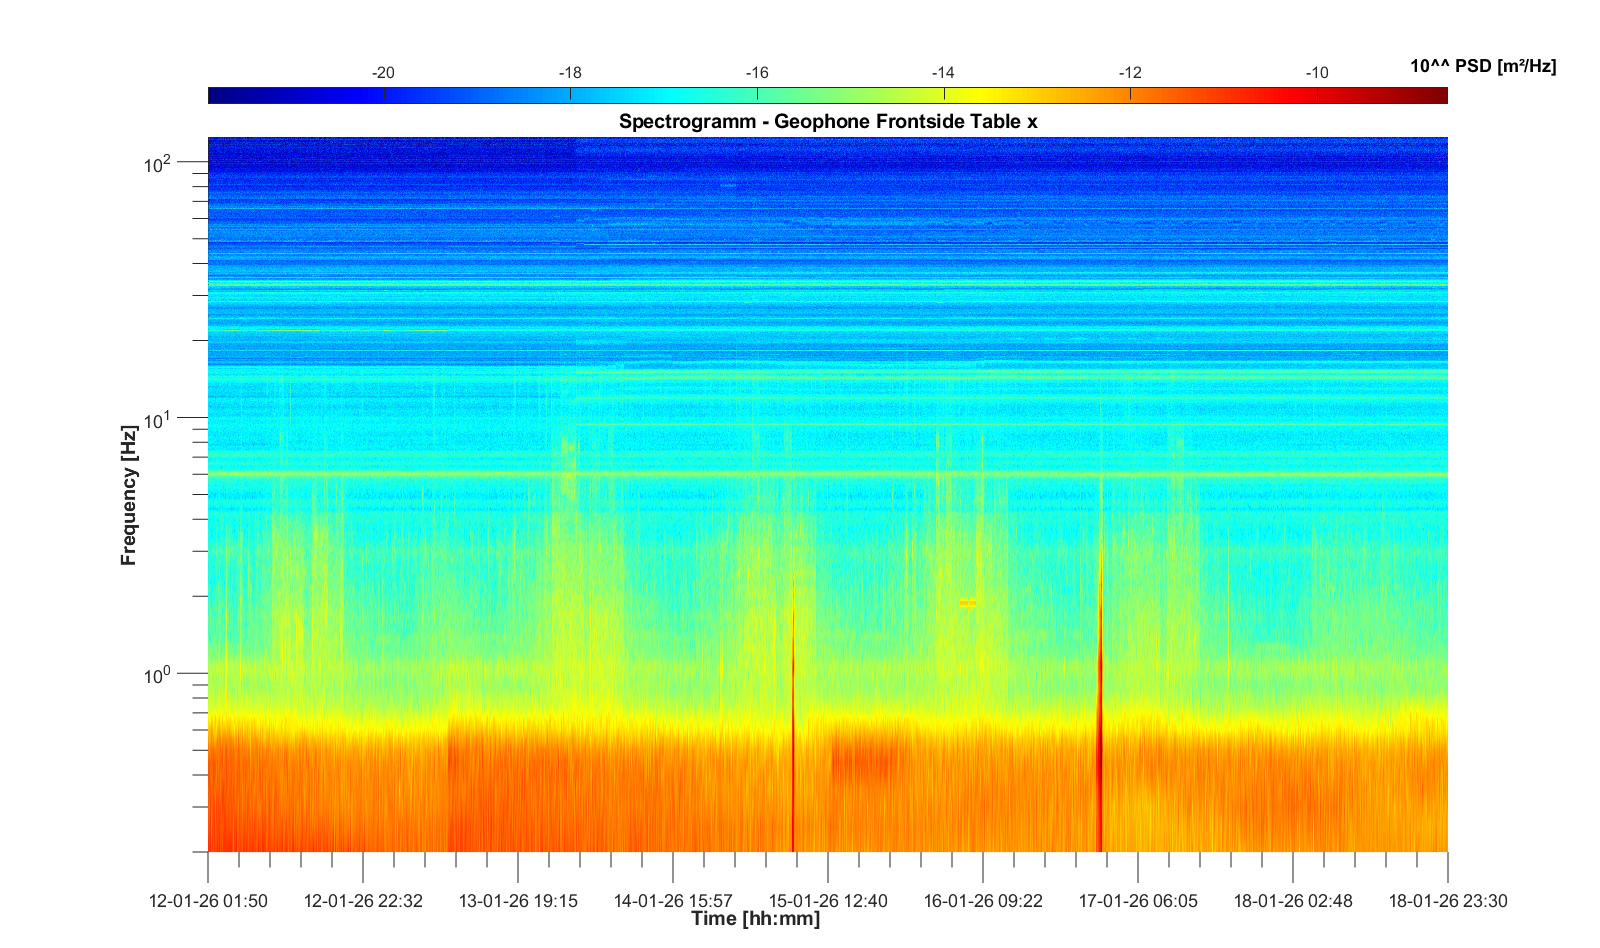The width and height of the screenshot is (1600, 948).
Task: Click the small orange marker near 2 Hz
Action: click(x=967, y=603)
